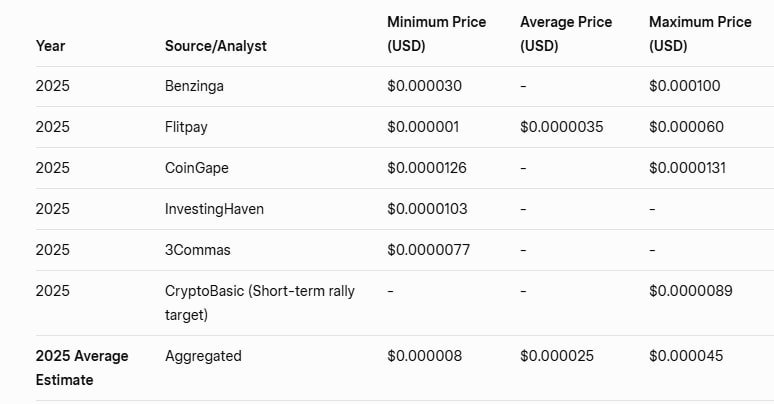Click the "Minimum Price (USD)" header
This screenshot has width=774, height=404.
pyautogui.click(x=435, y=34)
